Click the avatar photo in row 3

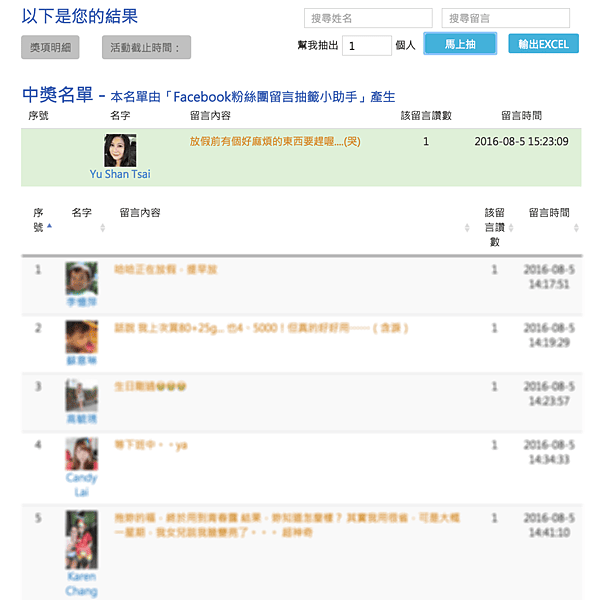tap(81, 395)
